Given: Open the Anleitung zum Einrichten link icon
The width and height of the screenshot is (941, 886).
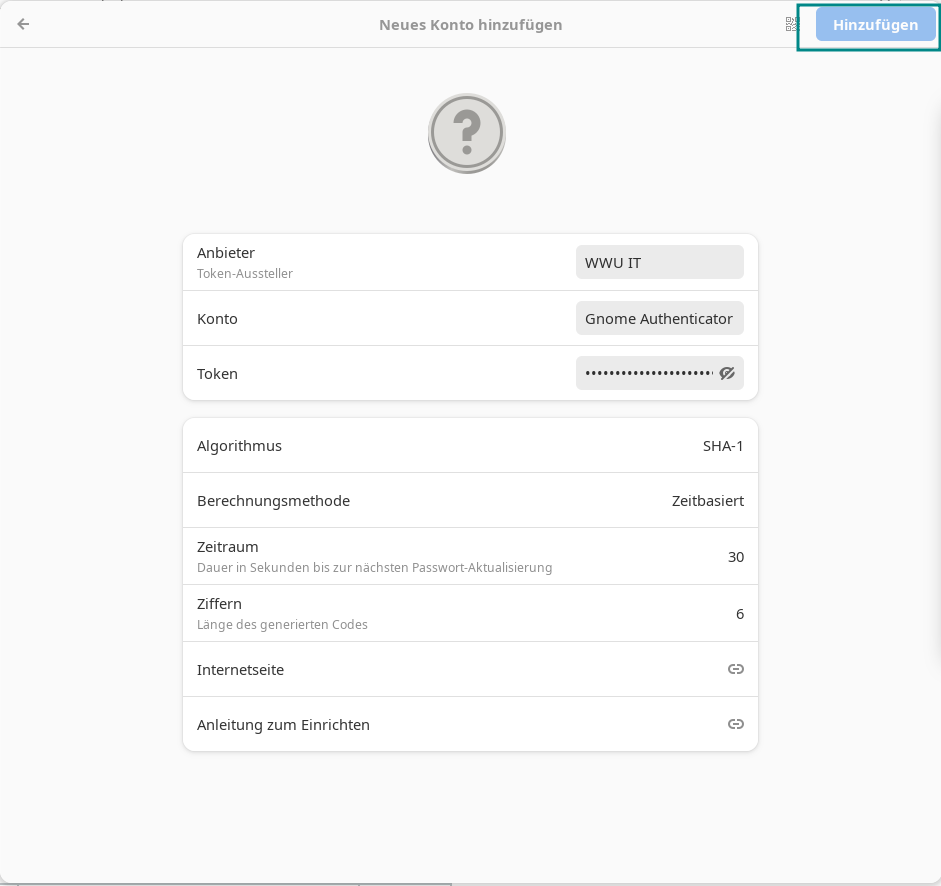Looking at the screenshot, I should click(x=735, y=724).
